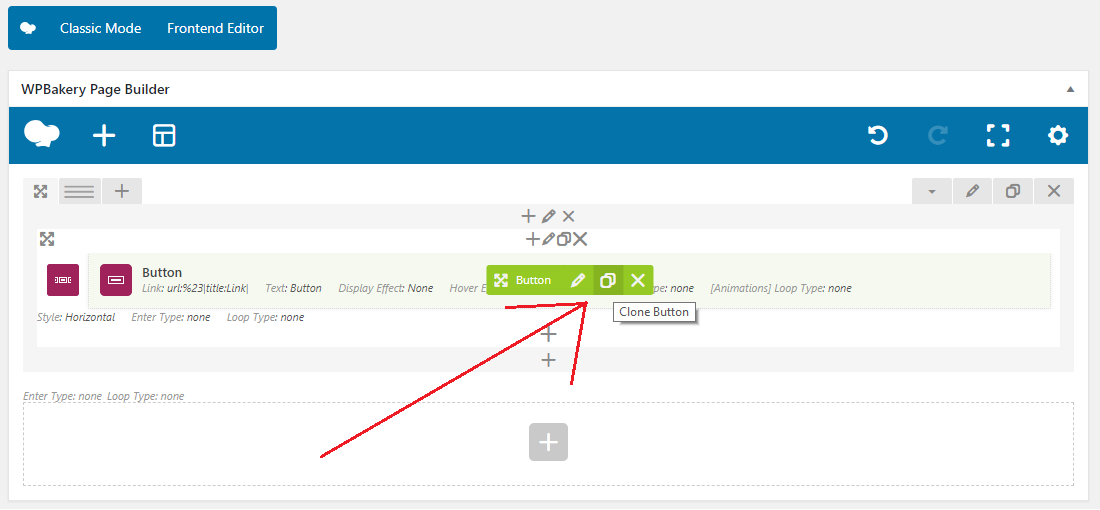Delete the row with the X icon
Viewport: 1100px width, 510px height.
coord(1054,191)
